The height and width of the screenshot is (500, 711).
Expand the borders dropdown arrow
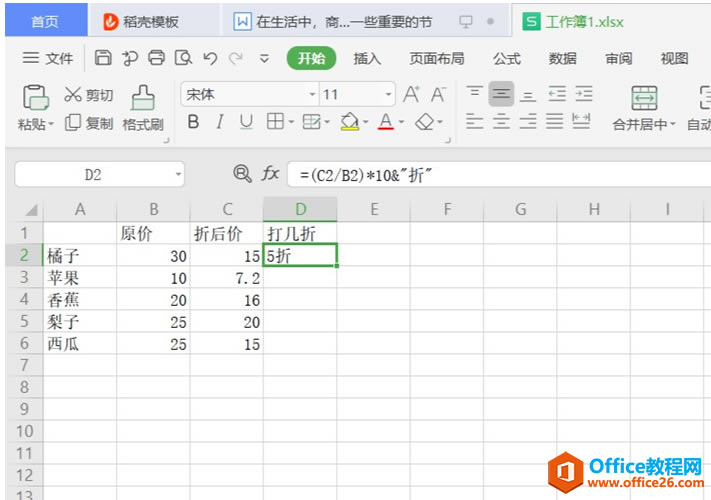click(x=291, y=122)
